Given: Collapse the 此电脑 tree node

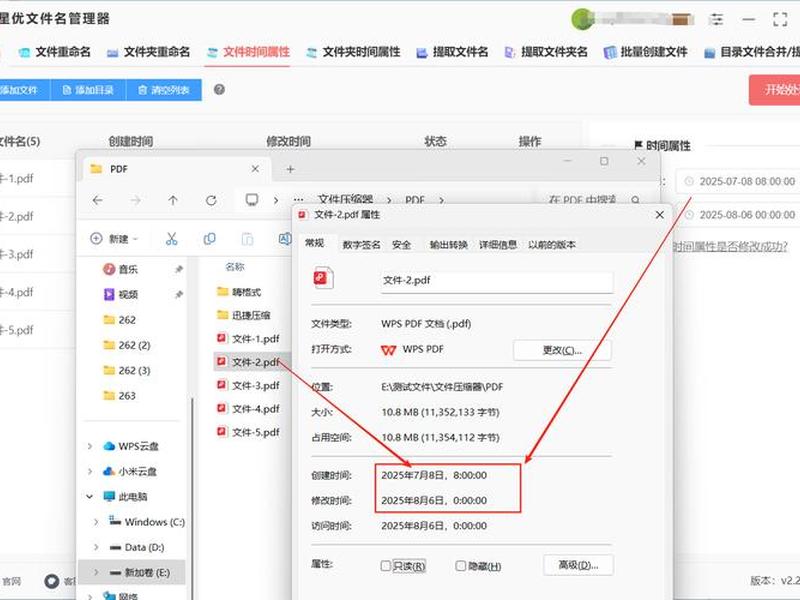Looking at the screenshot, I should pos(90,496).
